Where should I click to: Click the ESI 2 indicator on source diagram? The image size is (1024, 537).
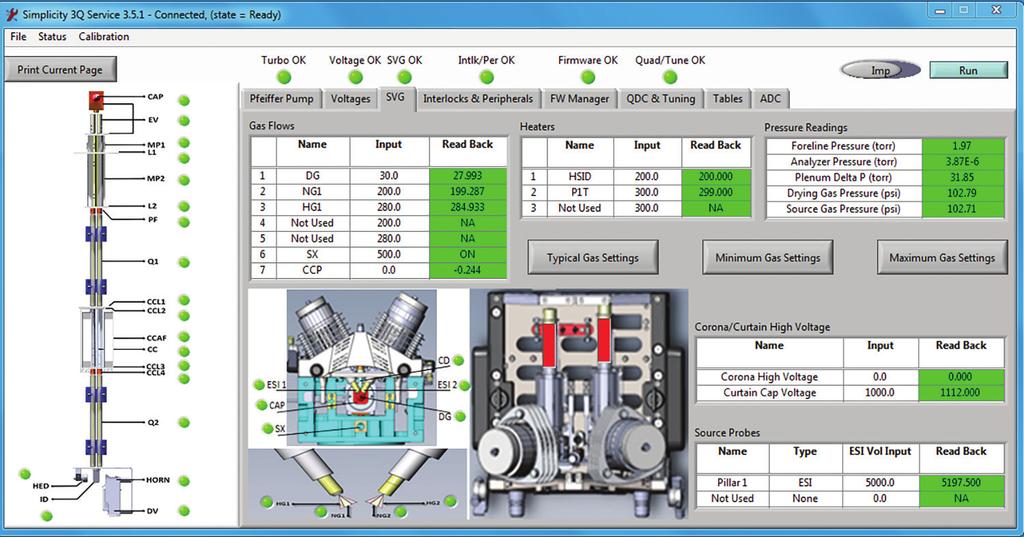coord(464,385)
